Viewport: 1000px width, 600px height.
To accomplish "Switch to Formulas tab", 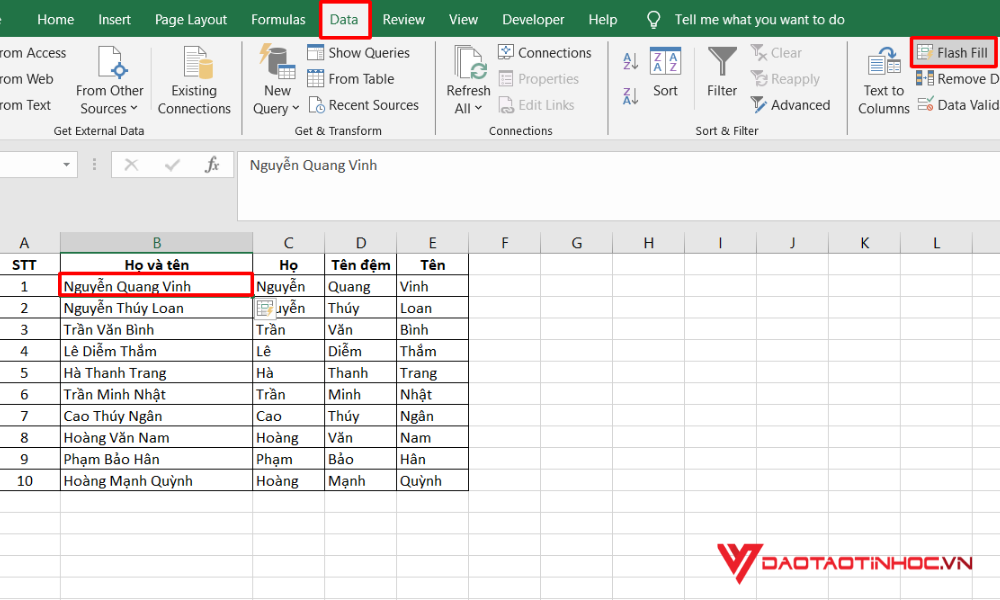I will [x=278, y=20].
